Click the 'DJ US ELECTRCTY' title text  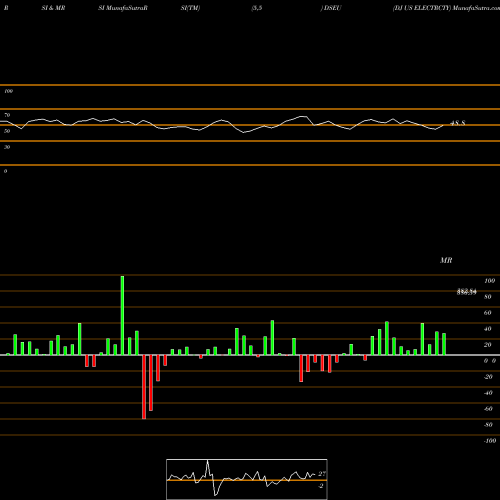click(x=422, y=8)
